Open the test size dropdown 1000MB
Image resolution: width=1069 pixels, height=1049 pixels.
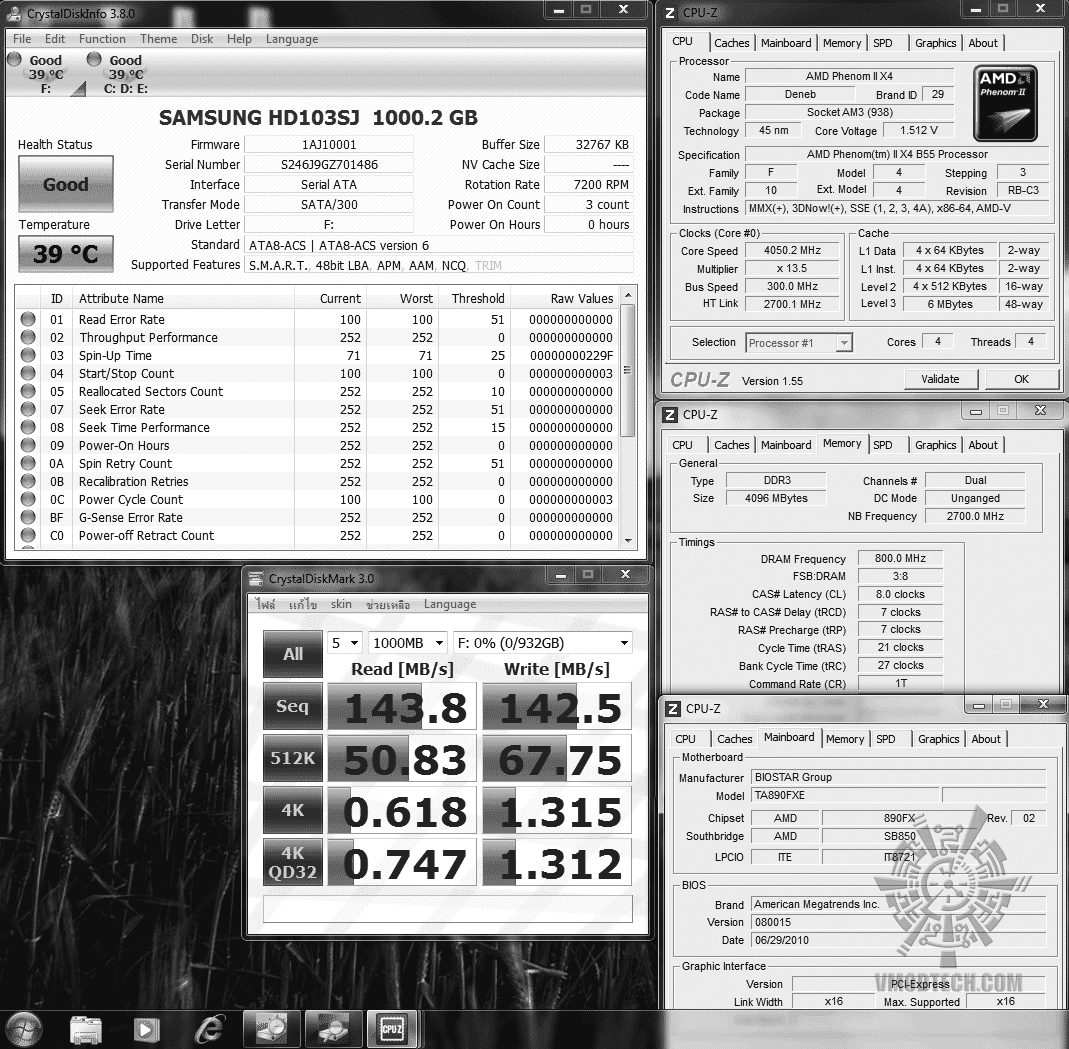408,643
